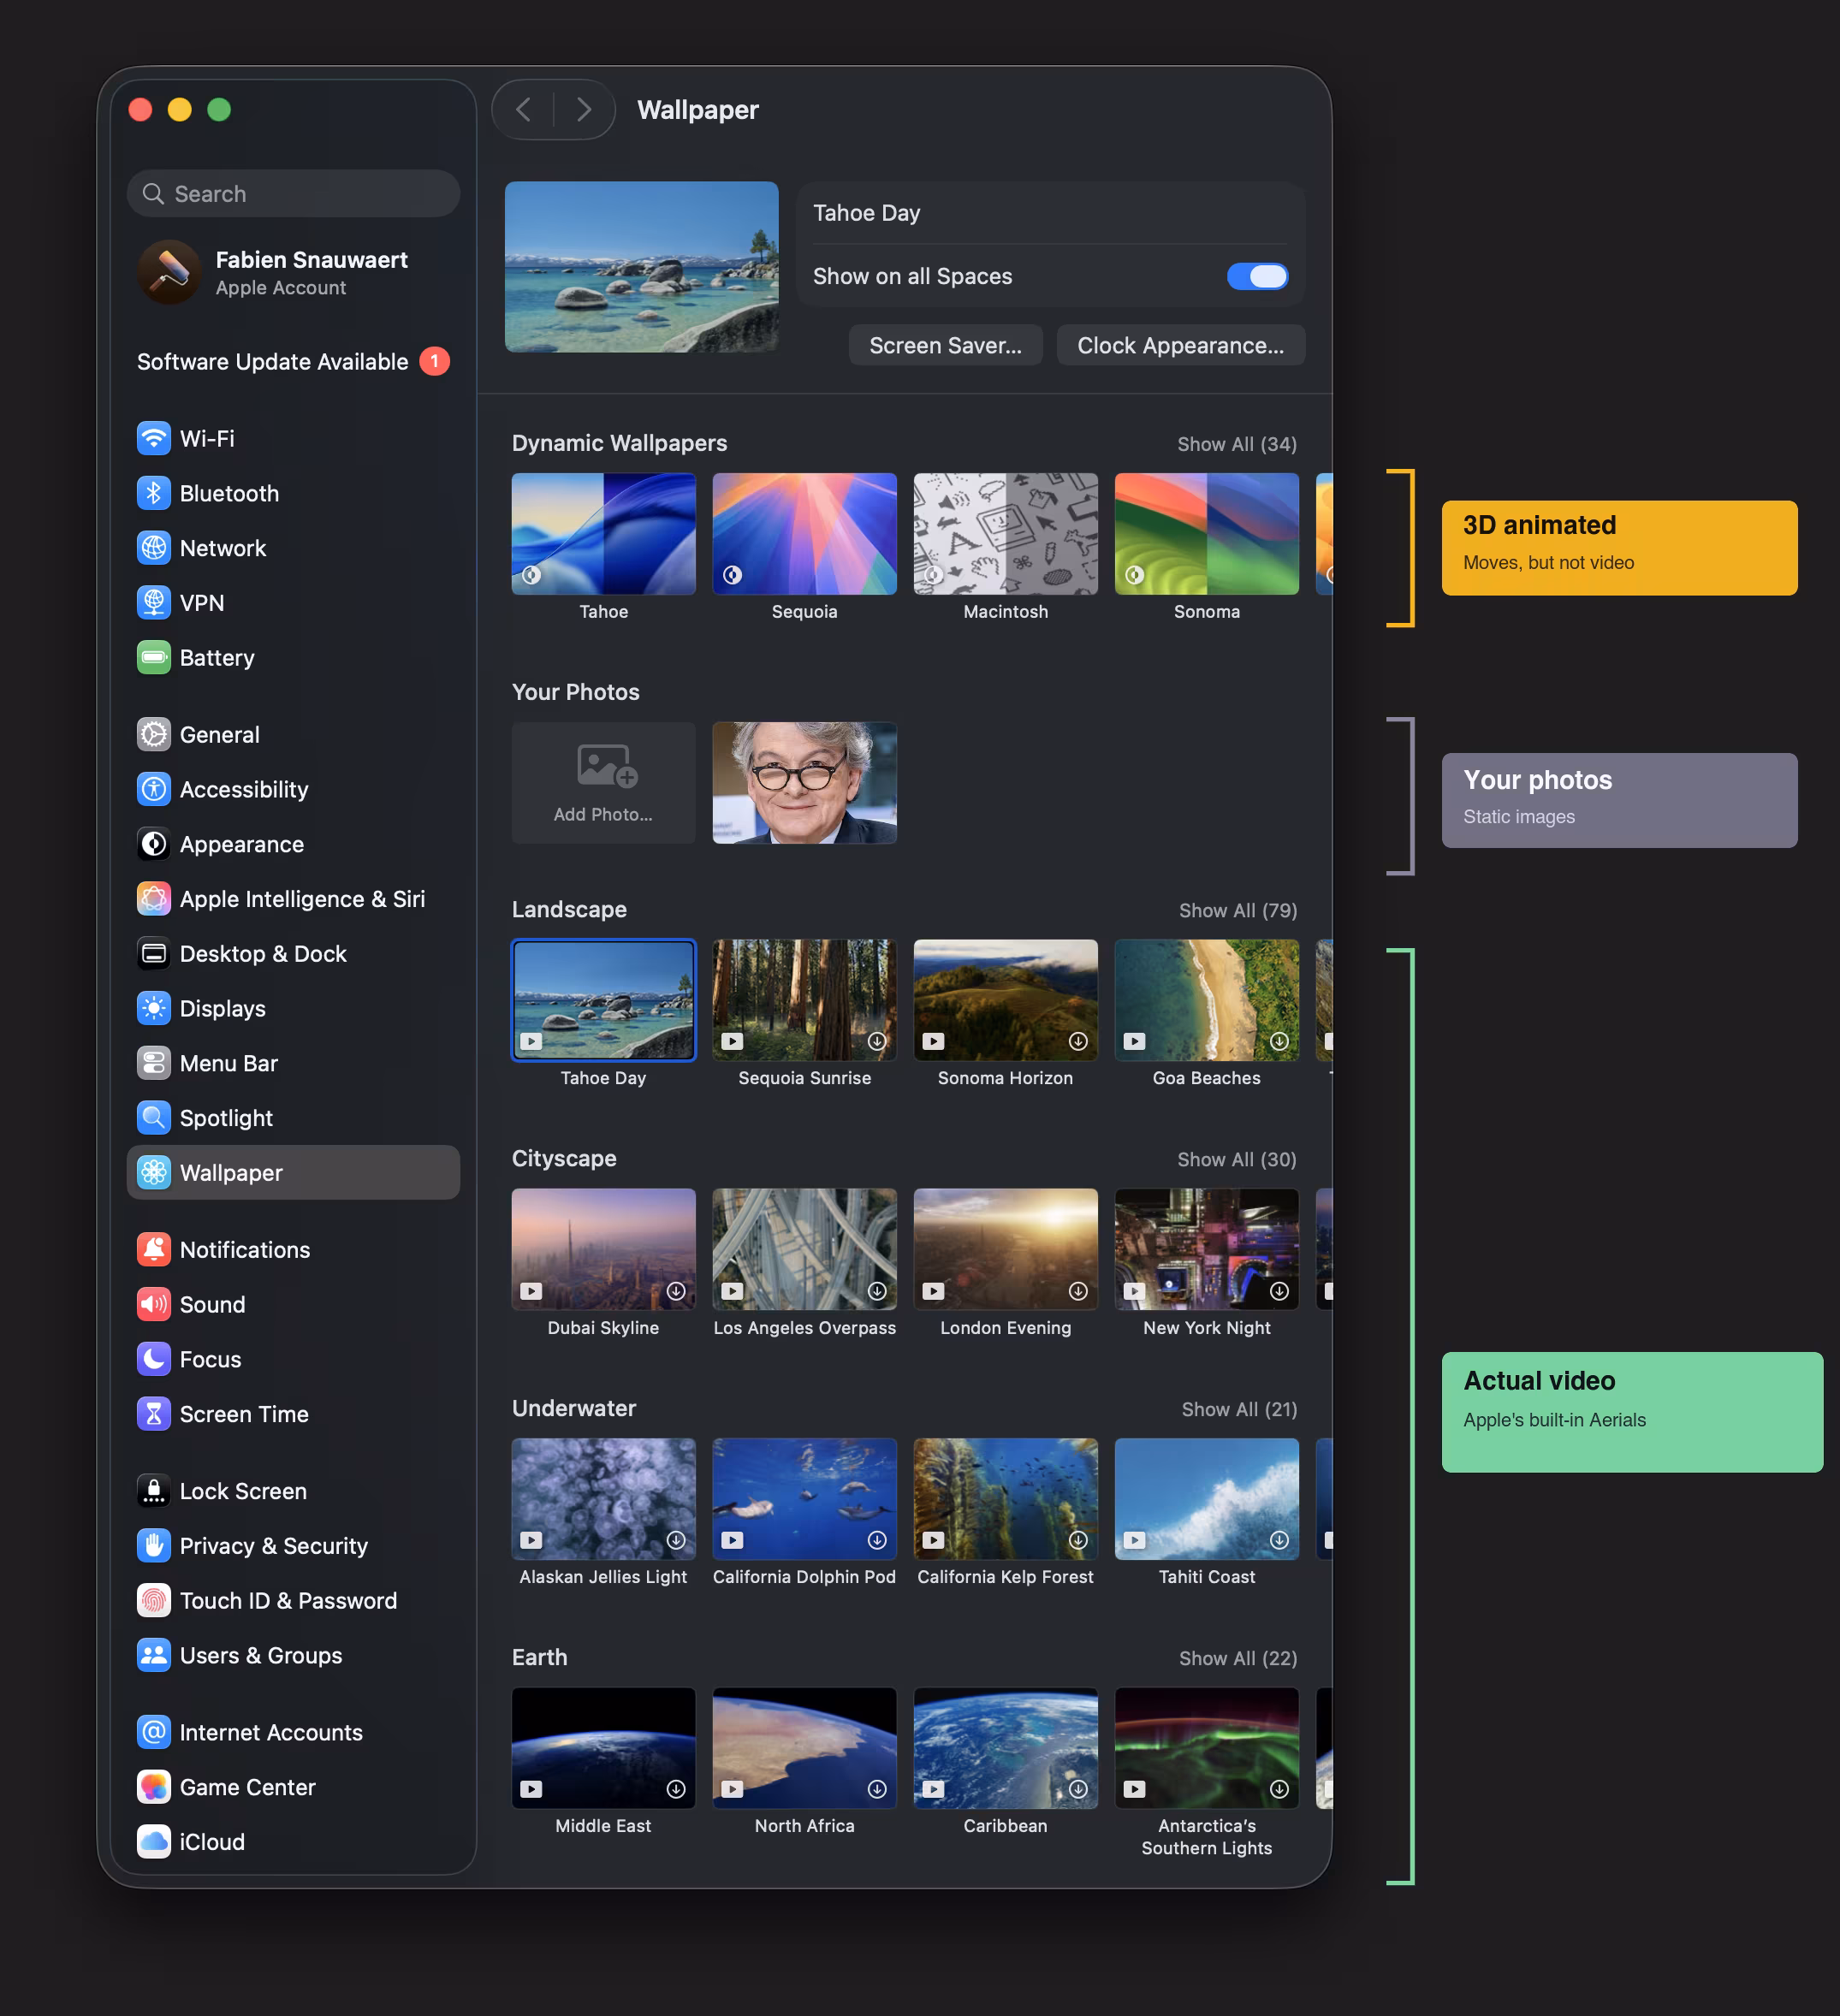
Task: Pick California Kelp Forest wallpaper
Action: [1005, 1499]
